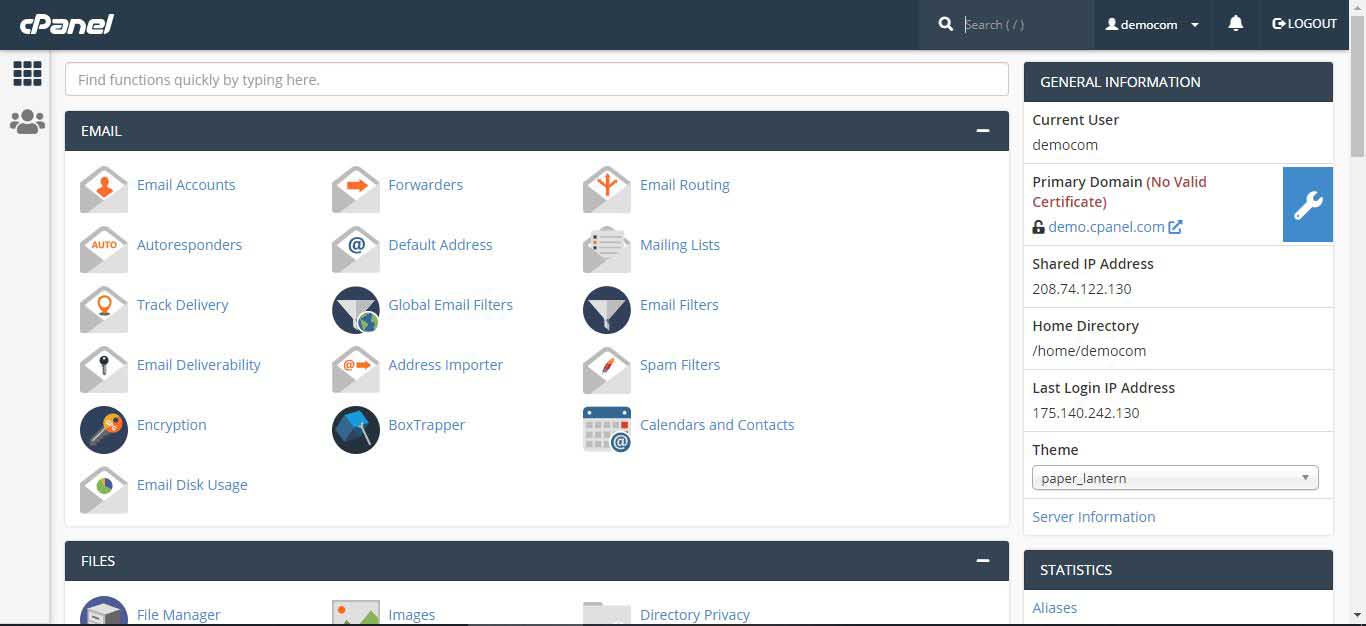Viewport: 1366px width, 626px height.
Task: Open Default Address @ icon
Action: point(356,249)
